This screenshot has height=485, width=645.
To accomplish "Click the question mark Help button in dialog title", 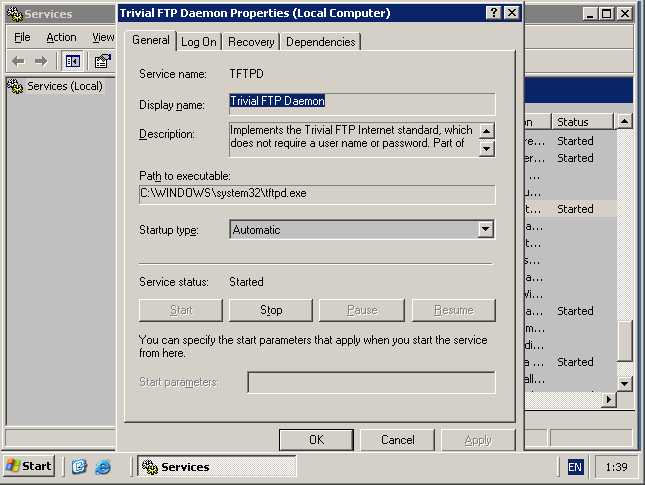I will pos(494,13).
